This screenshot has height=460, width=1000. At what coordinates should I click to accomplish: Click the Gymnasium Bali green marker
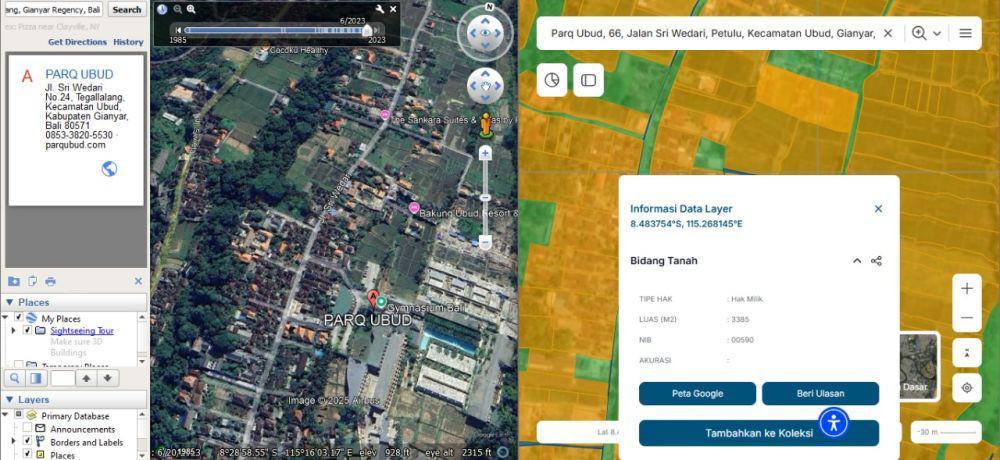click(x=381, y=302)
